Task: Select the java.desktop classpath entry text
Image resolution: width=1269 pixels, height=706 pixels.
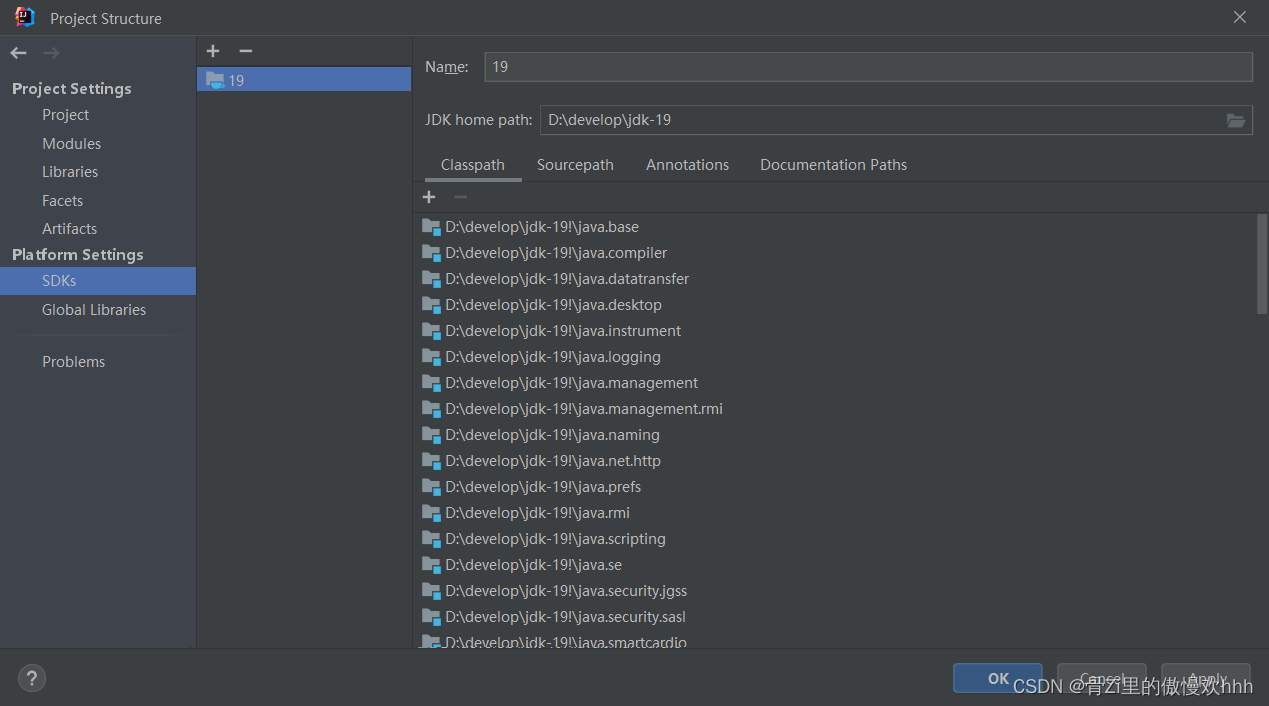Action: tap(553, 305)
